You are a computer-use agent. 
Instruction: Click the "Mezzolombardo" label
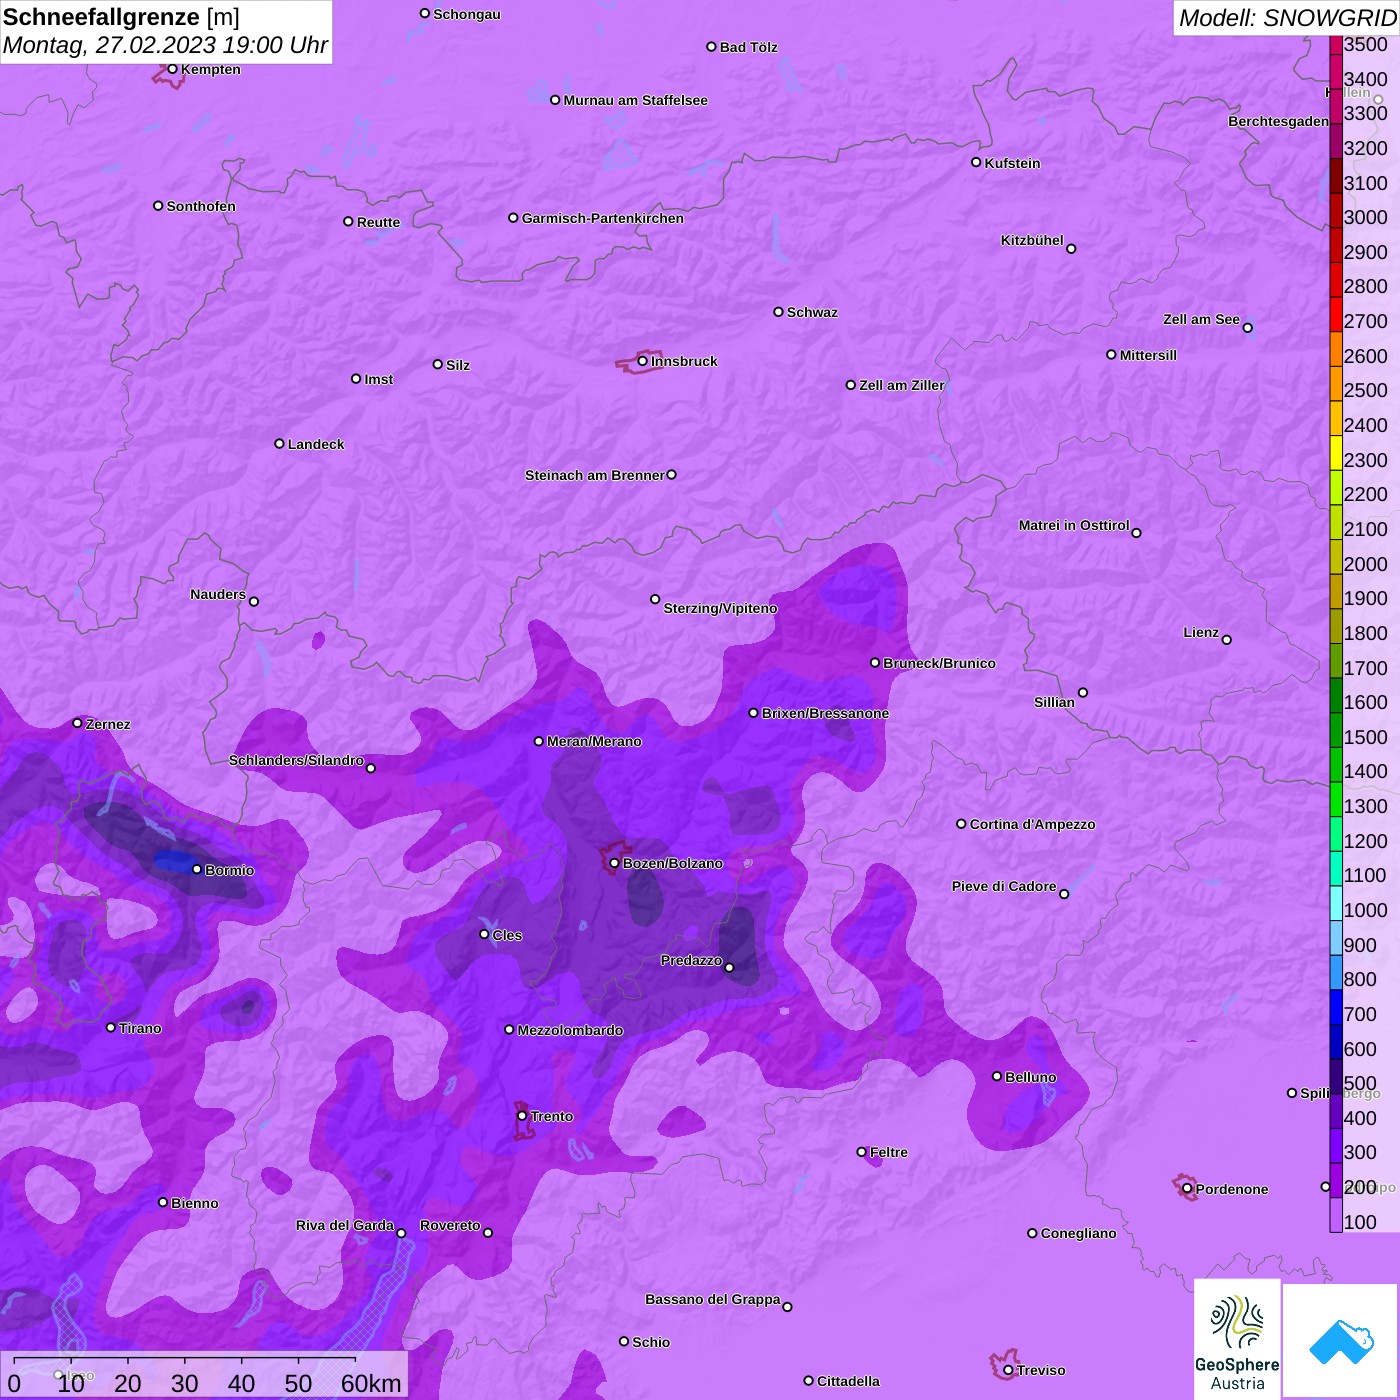[571, 1030]
